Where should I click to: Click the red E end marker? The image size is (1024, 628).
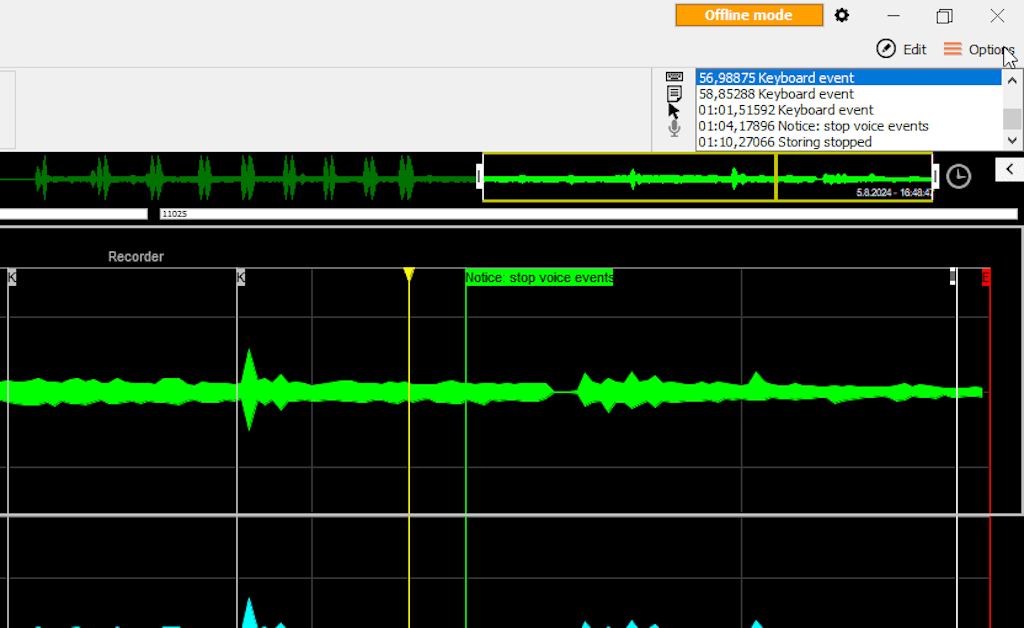(x=986, y=277)
